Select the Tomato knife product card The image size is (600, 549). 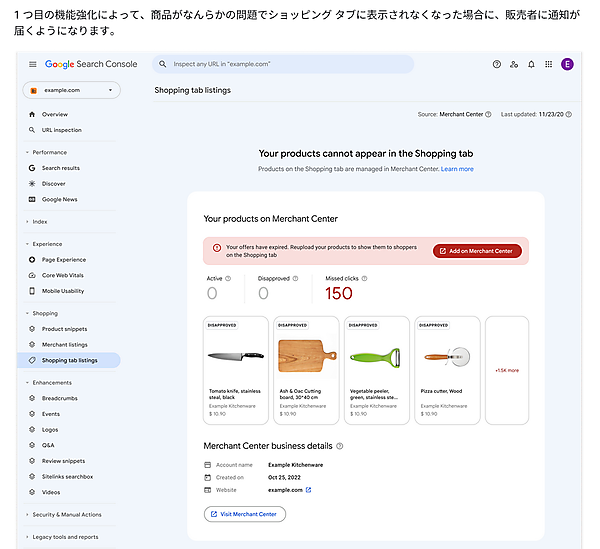pos(235,370)
